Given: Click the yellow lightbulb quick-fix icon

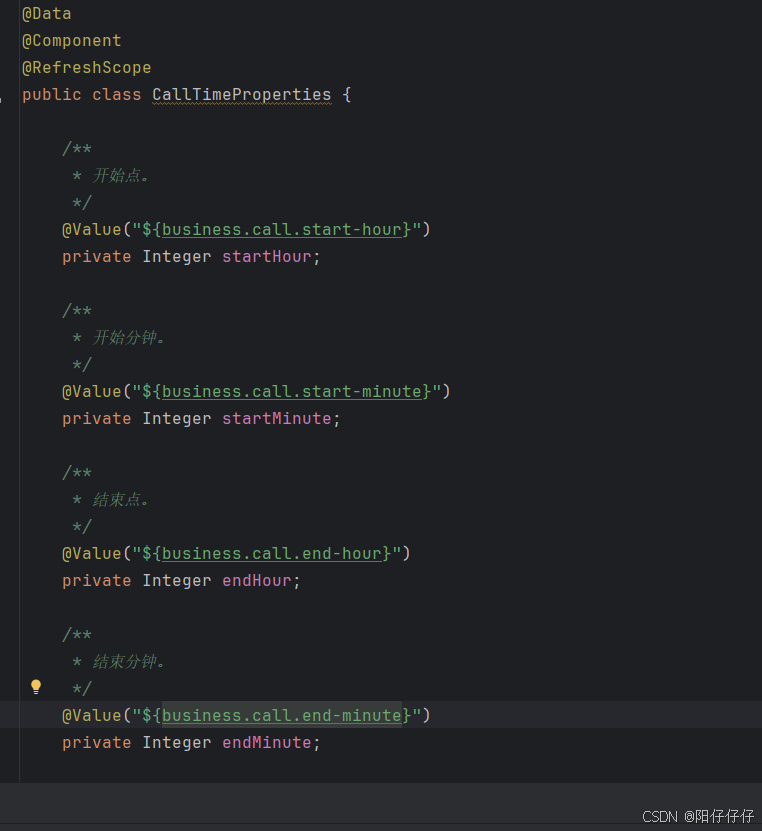Looking at the screenshot, I should pyautogui.click(x=36, y=687).
